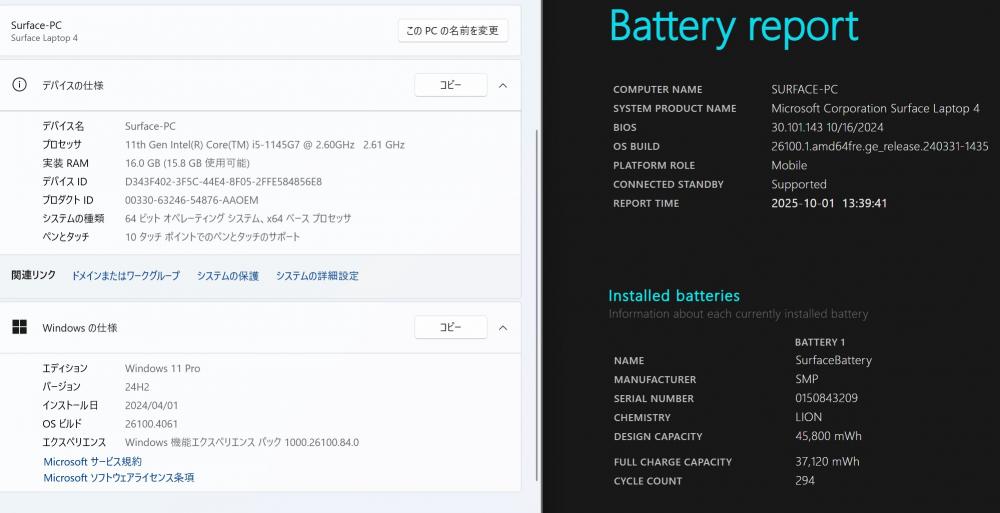Screen dimensions: 1000x513
Task: Select report time 2025-10-01 13:39:41
Action: coord(829,203)
